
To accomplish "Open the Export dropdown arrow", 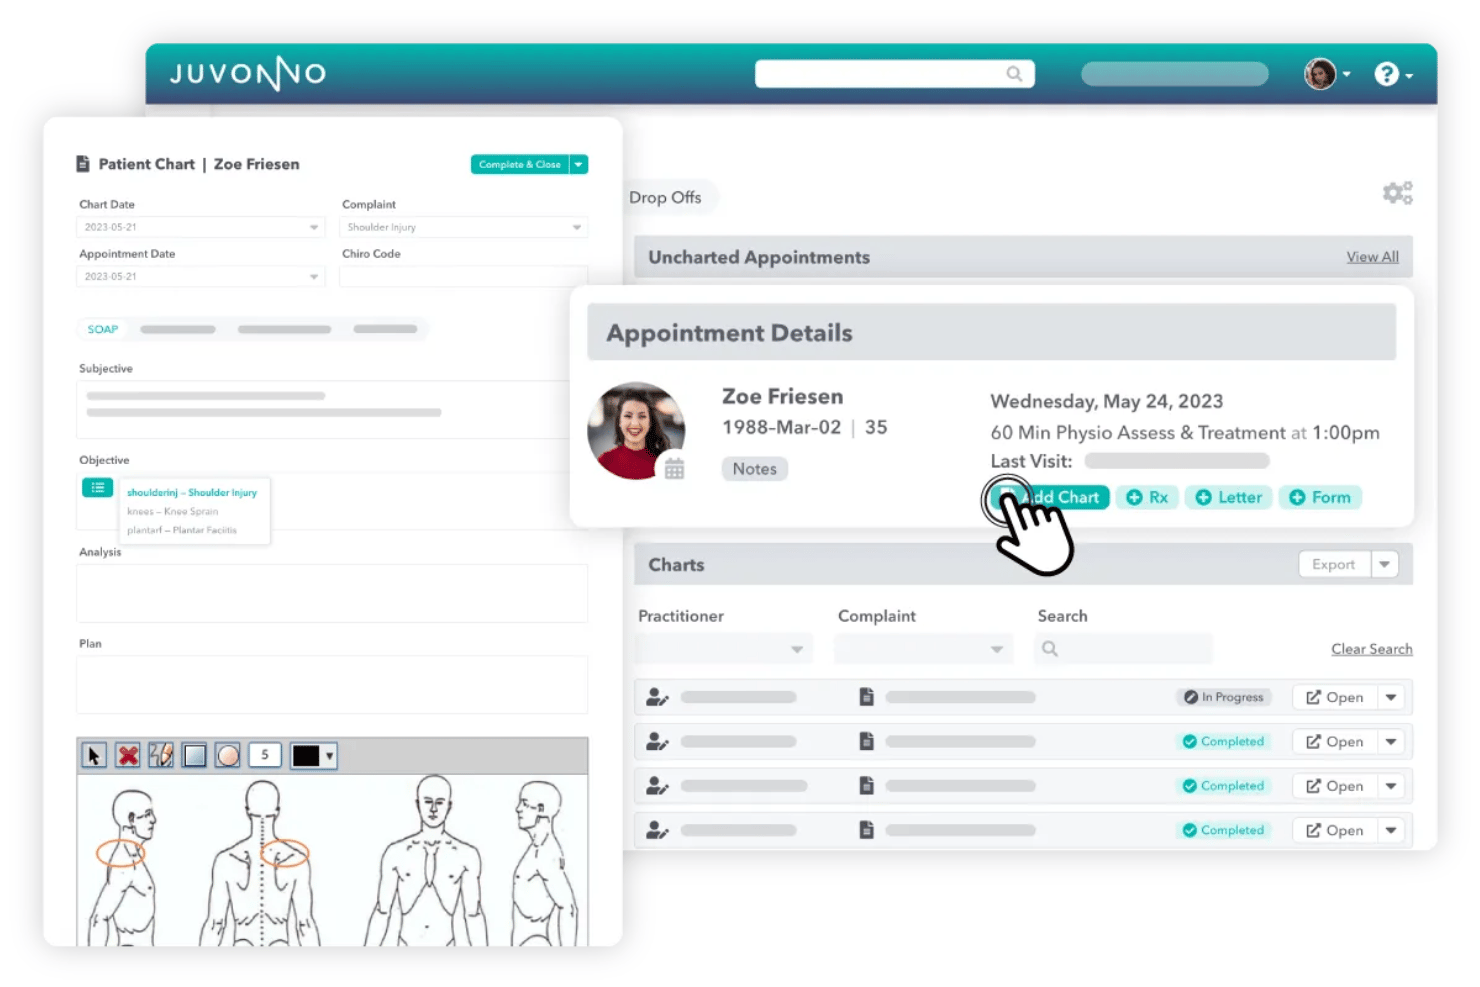I will (1385, 564).
